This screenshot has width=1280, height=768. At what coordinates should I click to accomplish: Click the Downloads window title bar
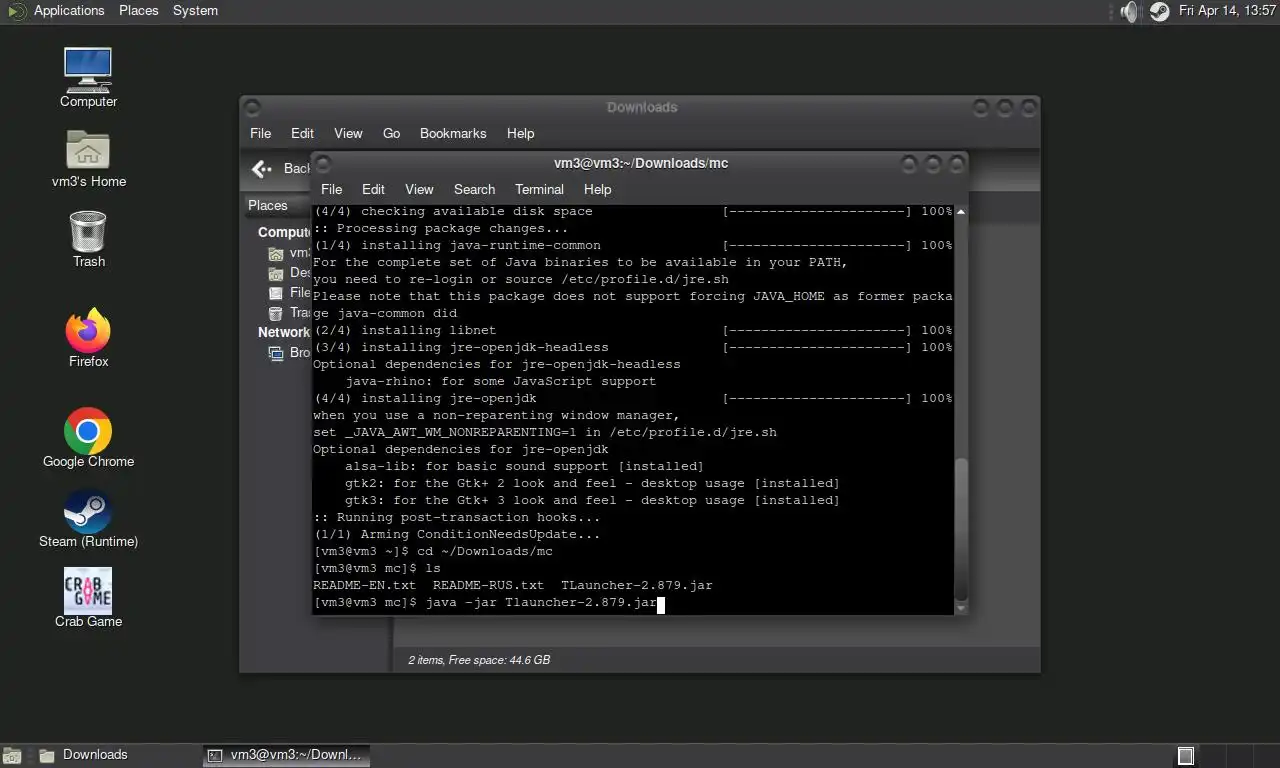[x=641, y=107]
